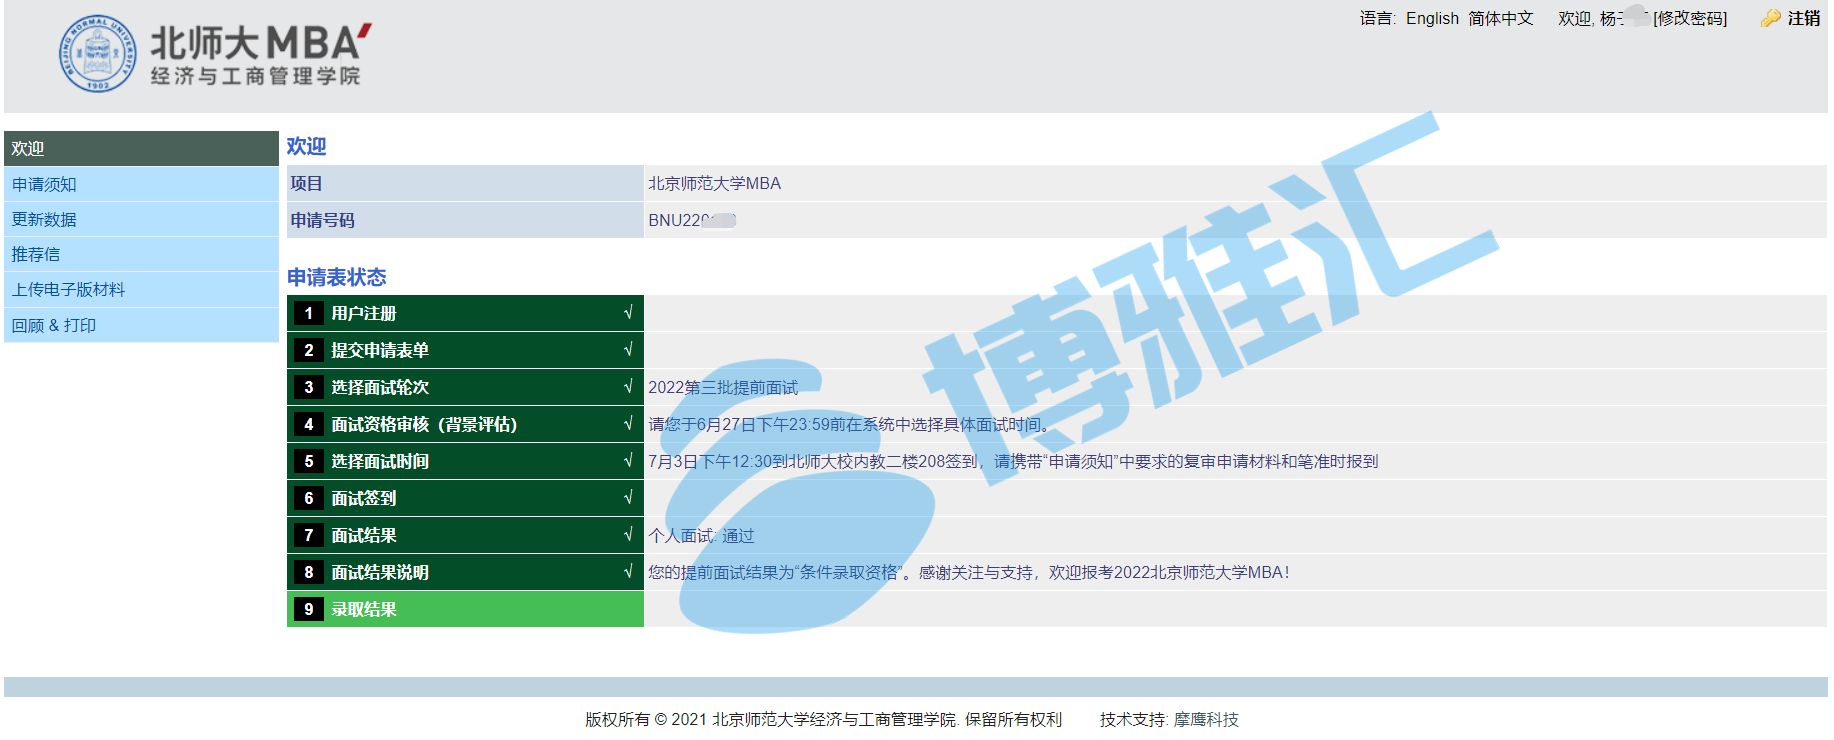Click the key icon beside 注销

coord(1770,18)
